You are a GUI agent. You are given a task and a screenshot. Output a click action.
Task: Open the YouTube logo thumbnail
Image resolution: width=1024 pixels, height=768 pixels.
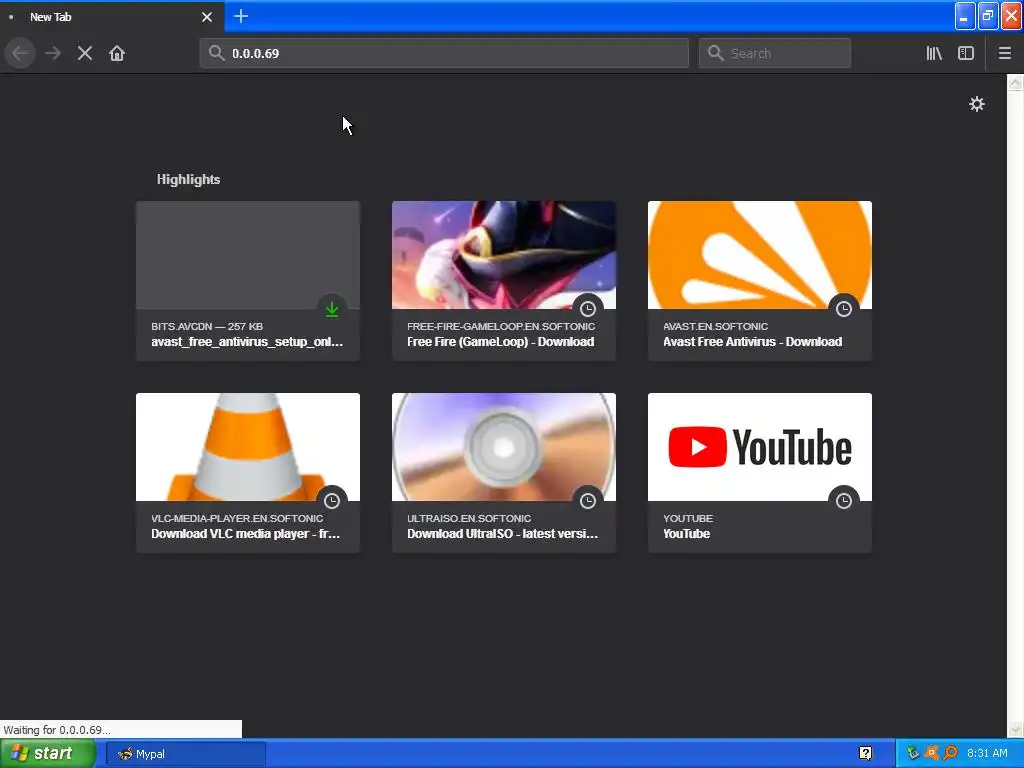coord(760,447)
